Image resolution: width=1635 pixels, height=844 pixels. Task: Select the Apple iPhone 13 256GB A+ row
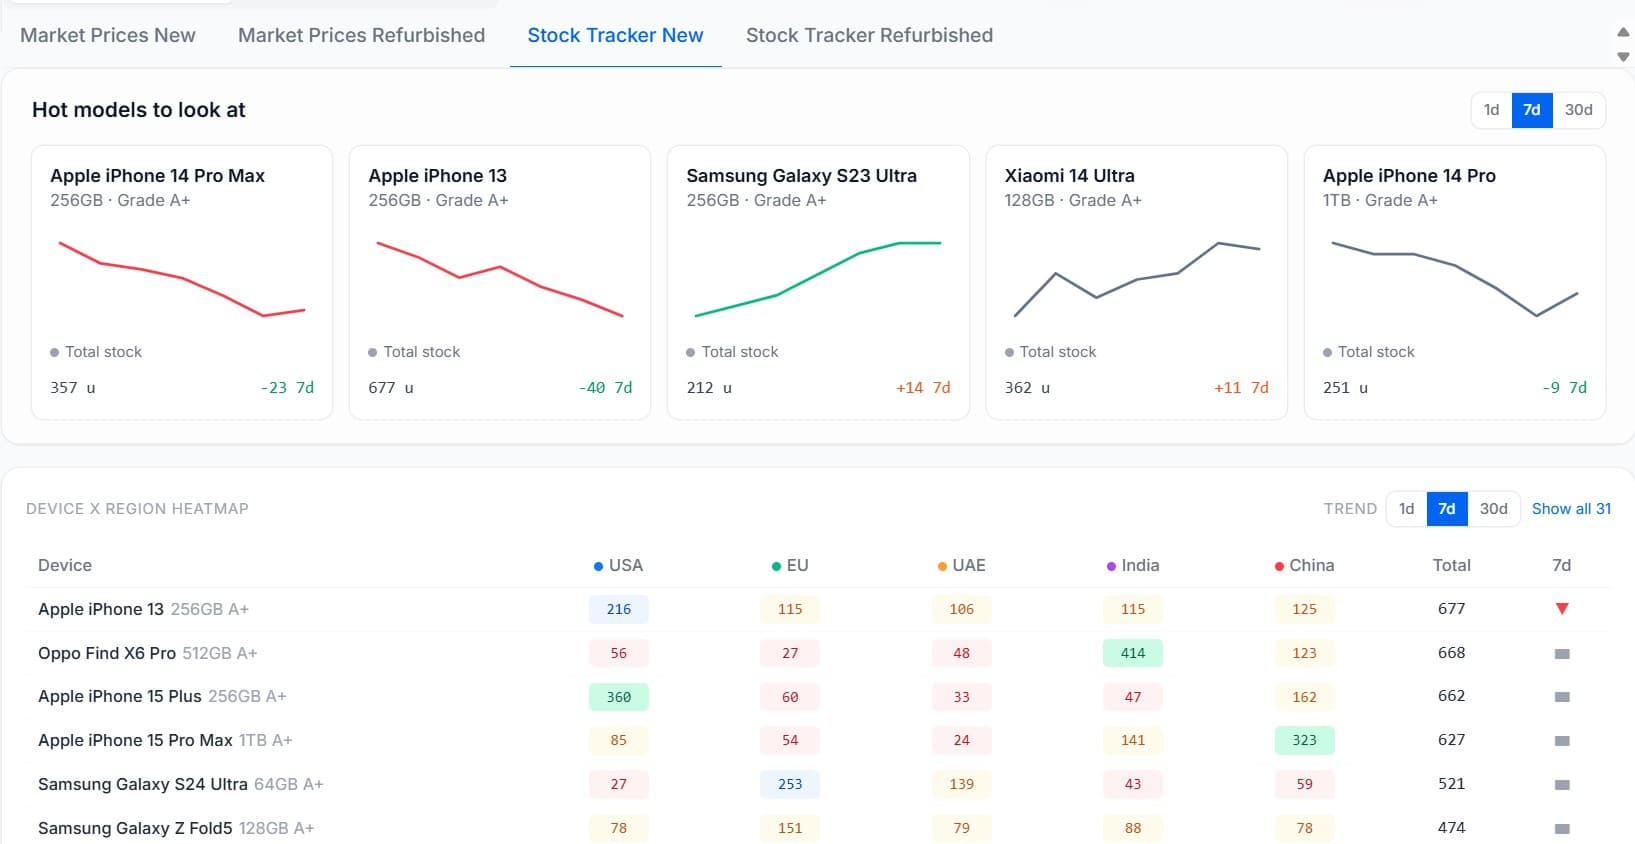pos(818,609)
